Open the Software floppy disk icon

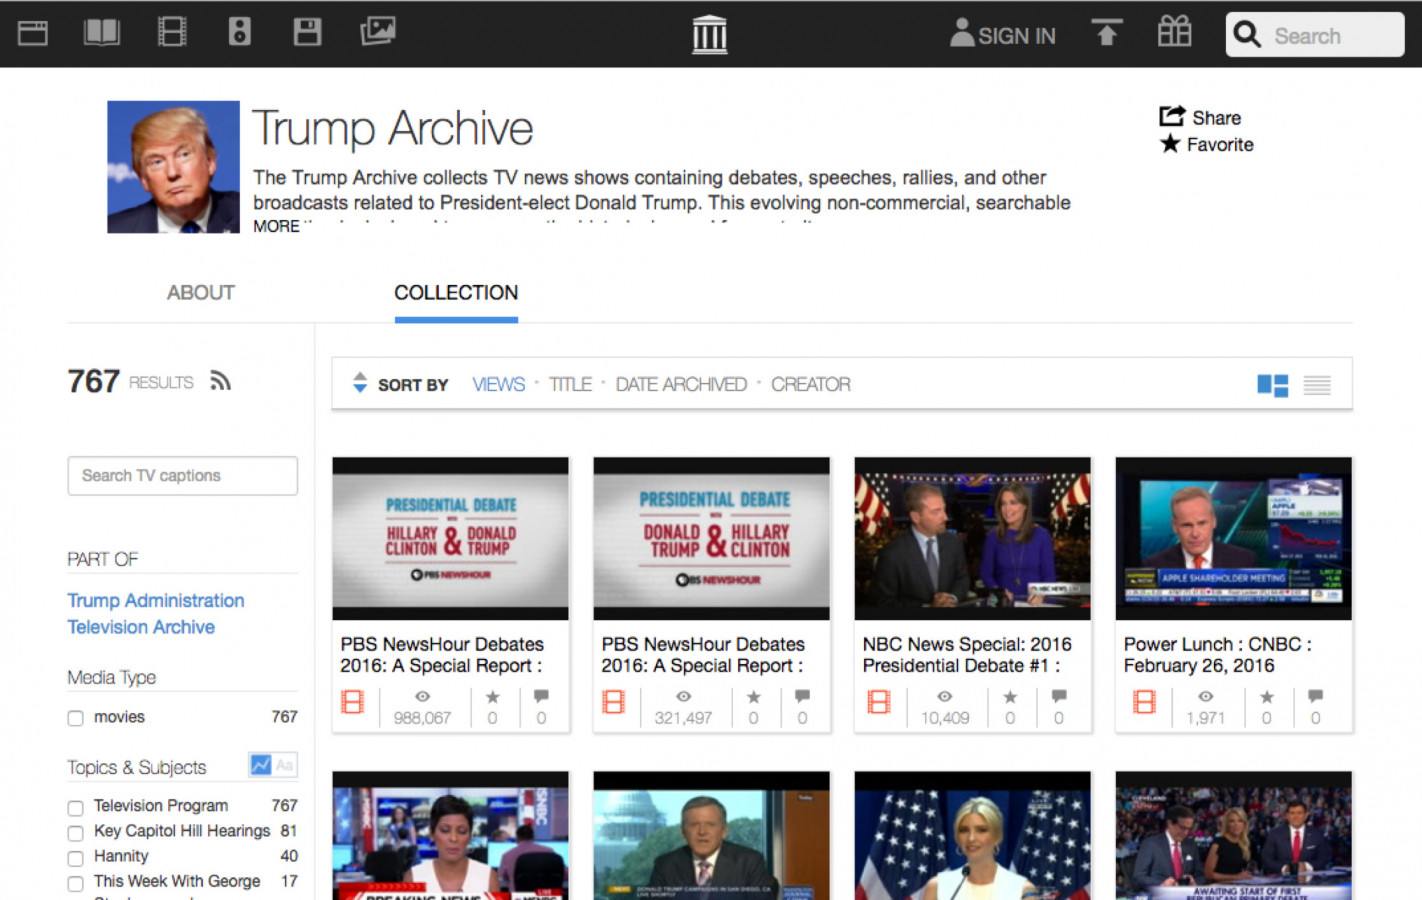307,33
